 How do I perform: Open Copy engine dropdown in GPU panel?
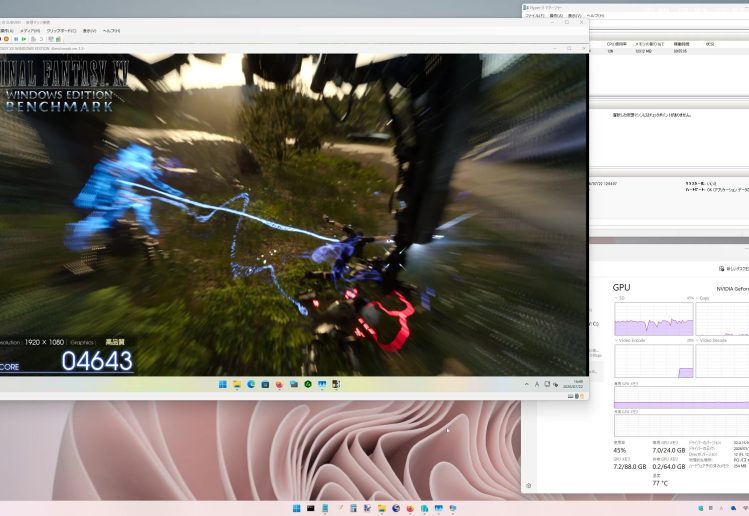(x=703, y=298)
